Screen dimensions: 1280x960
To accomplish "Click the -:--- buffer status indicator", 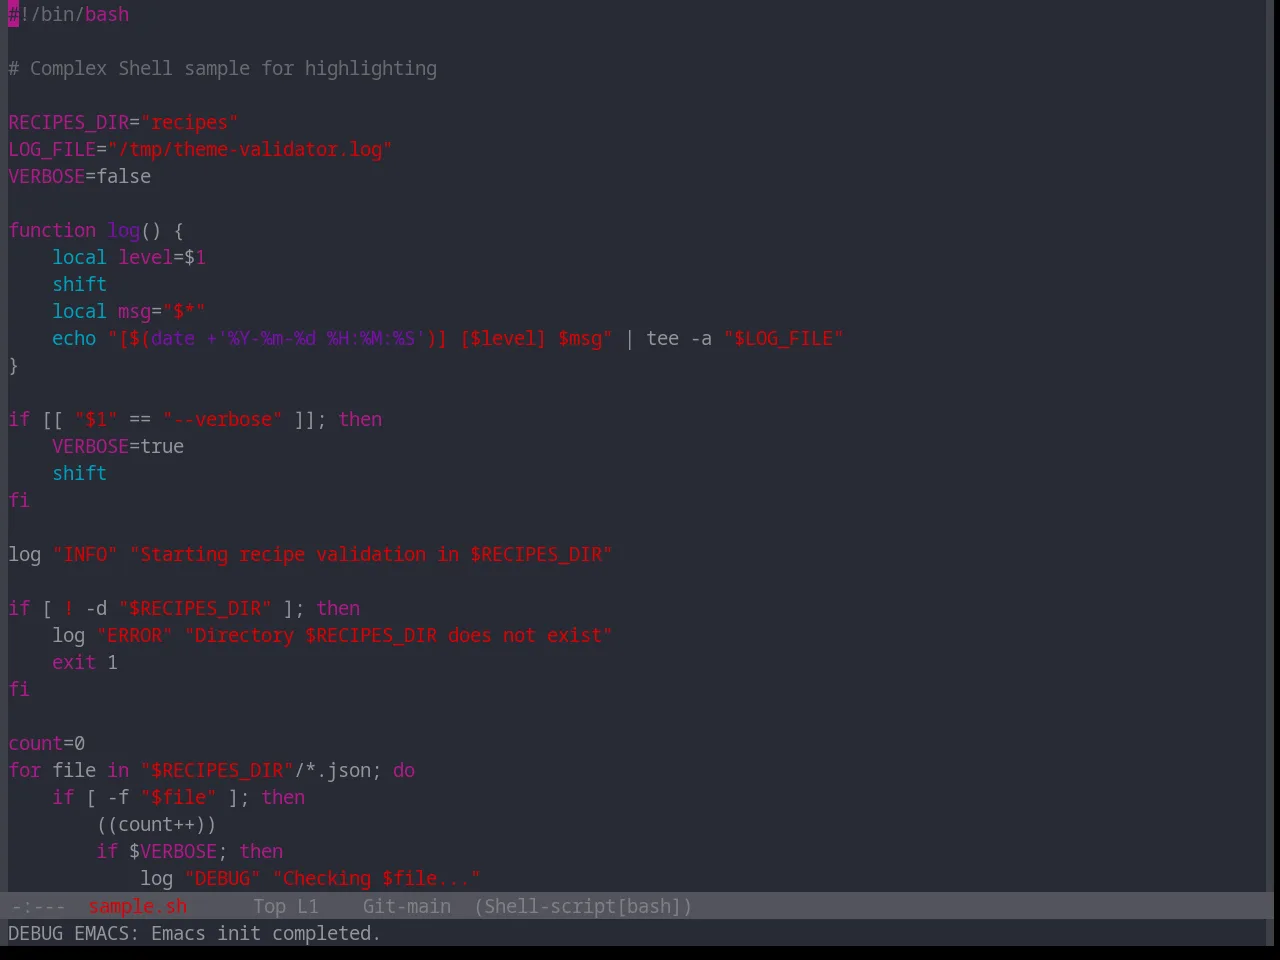I will tap(38, 907).
